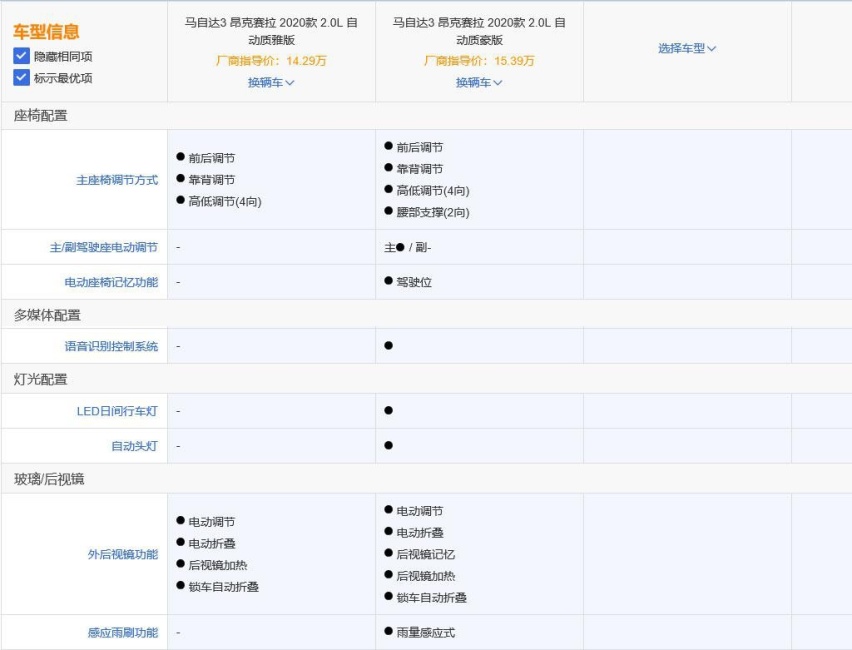Click 后视镜加热 in 质豪版 column
This screenshot has height=650, width=852.
(x=425, y=576)
